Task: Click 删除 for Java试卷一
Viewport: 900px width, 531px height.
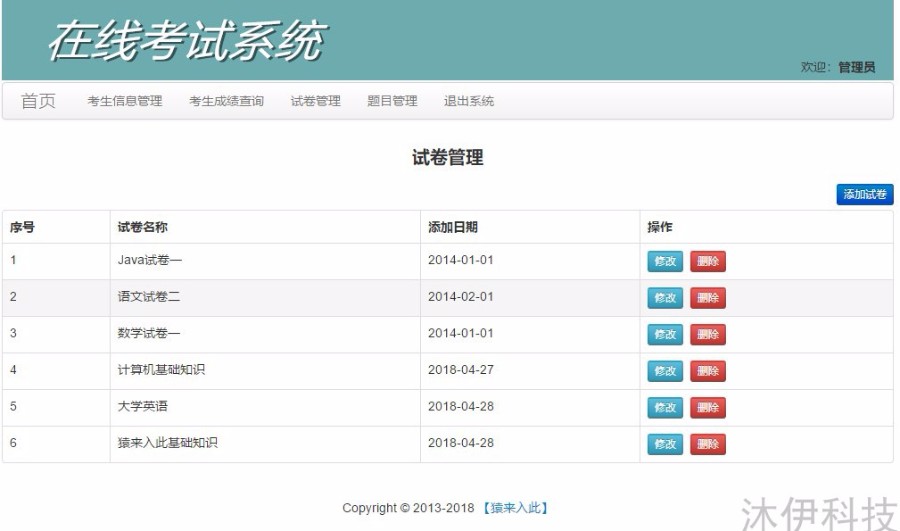Action: [708, 261]
